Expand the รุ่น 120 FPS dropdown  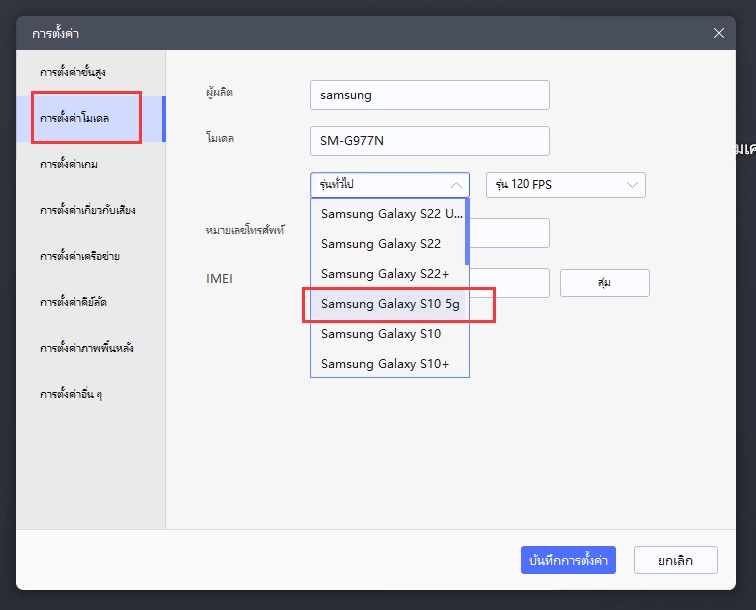566,185
